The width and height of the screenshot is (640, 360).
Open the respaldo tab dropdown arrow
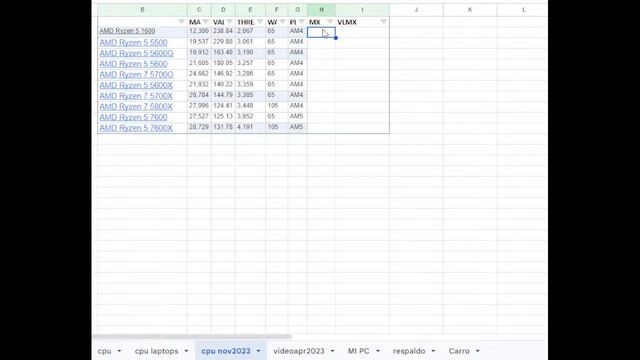433,351
